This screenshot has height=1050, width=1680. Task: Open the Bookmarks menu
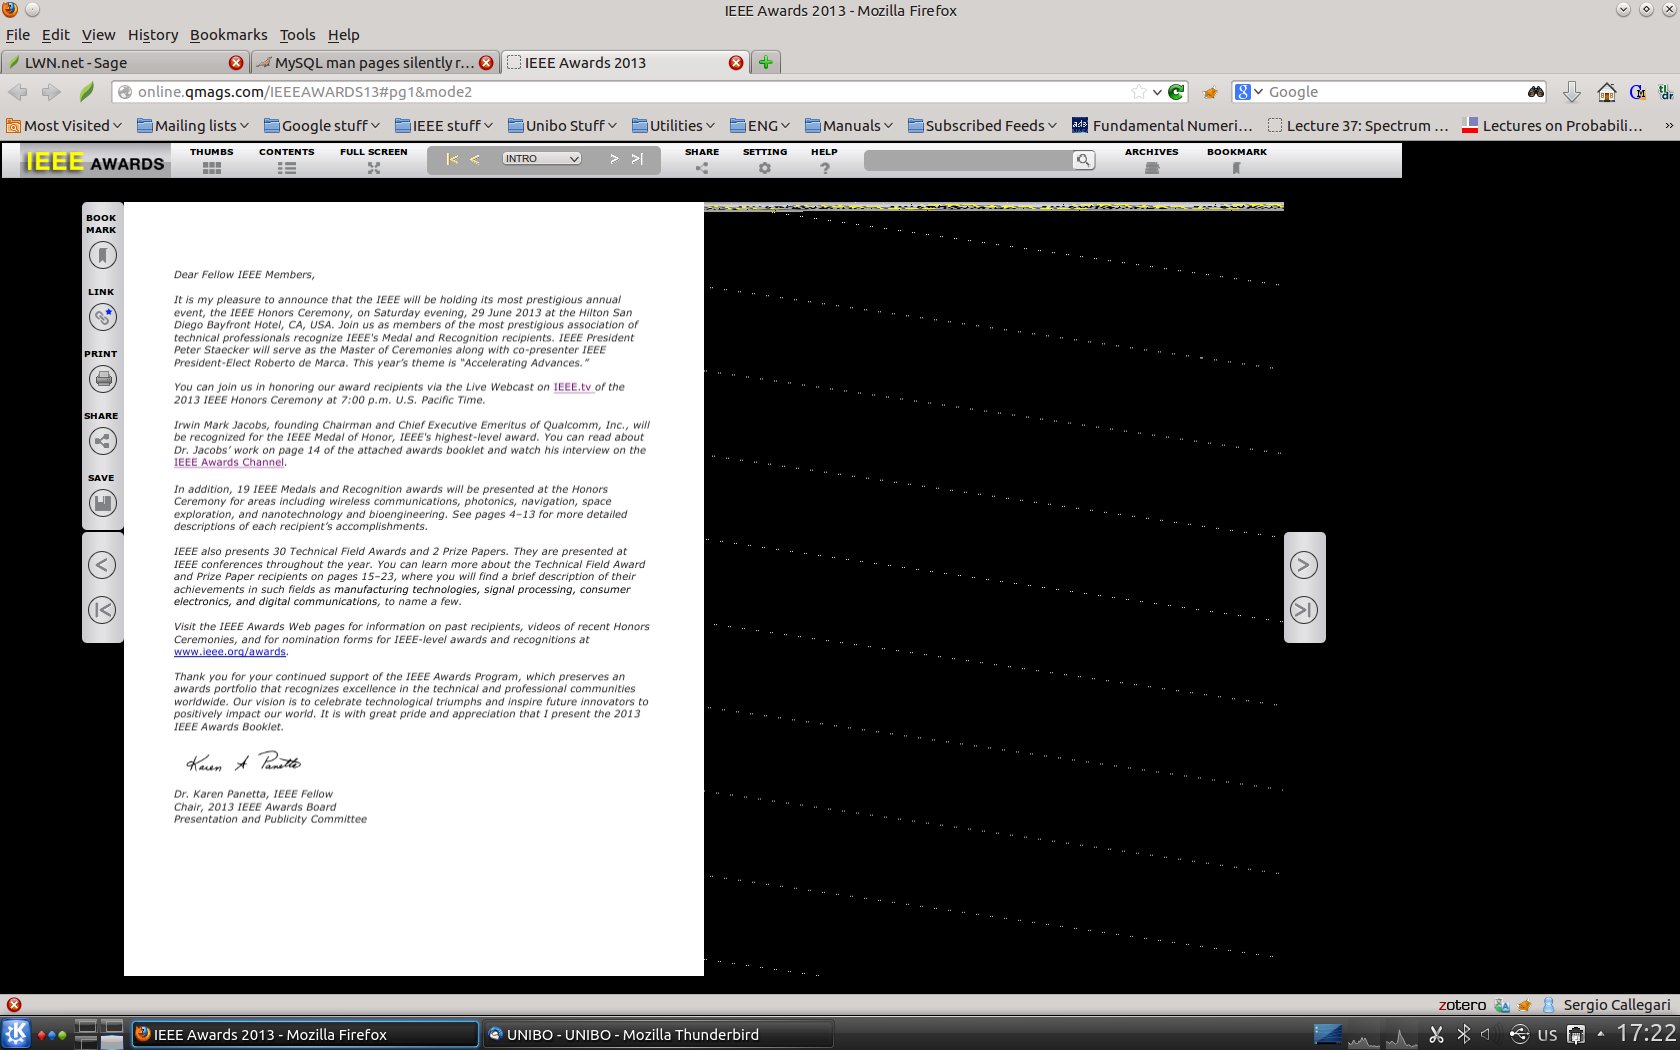click(x=228, y=35)
